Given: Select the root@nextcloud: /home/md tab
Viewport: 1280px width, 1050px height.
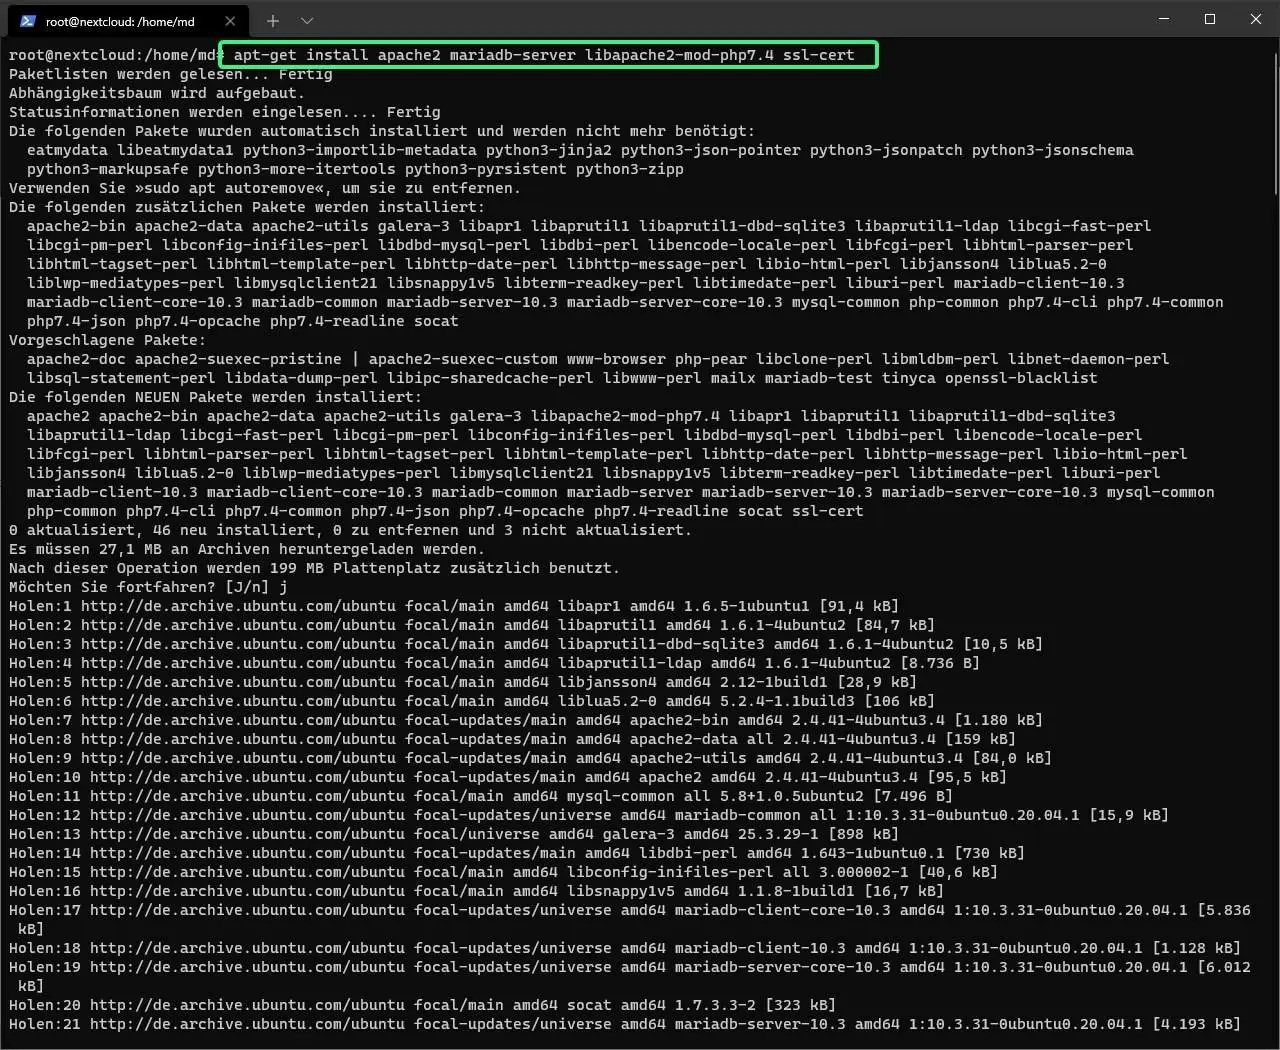Looking at the screenshot, I should coord(129,20).
